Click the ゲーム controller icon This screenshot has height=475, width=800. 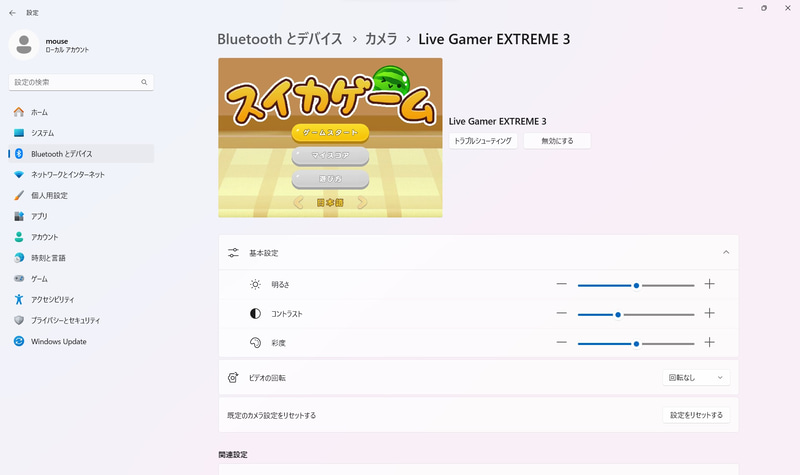click(x=19, y=279)
